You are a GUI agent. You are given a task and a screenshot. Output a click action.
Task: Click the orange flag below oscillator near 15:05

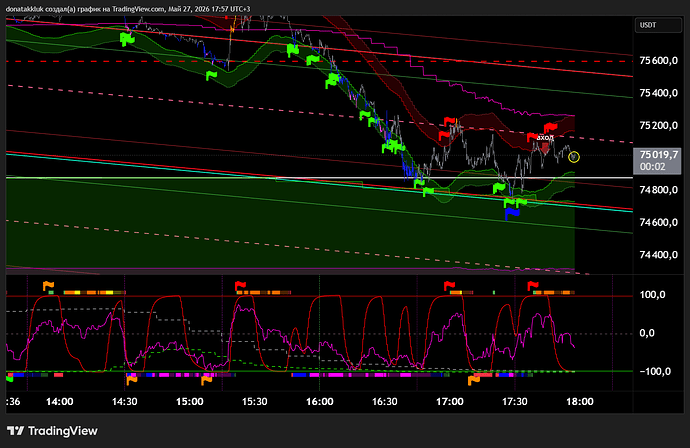coord(206,380)
